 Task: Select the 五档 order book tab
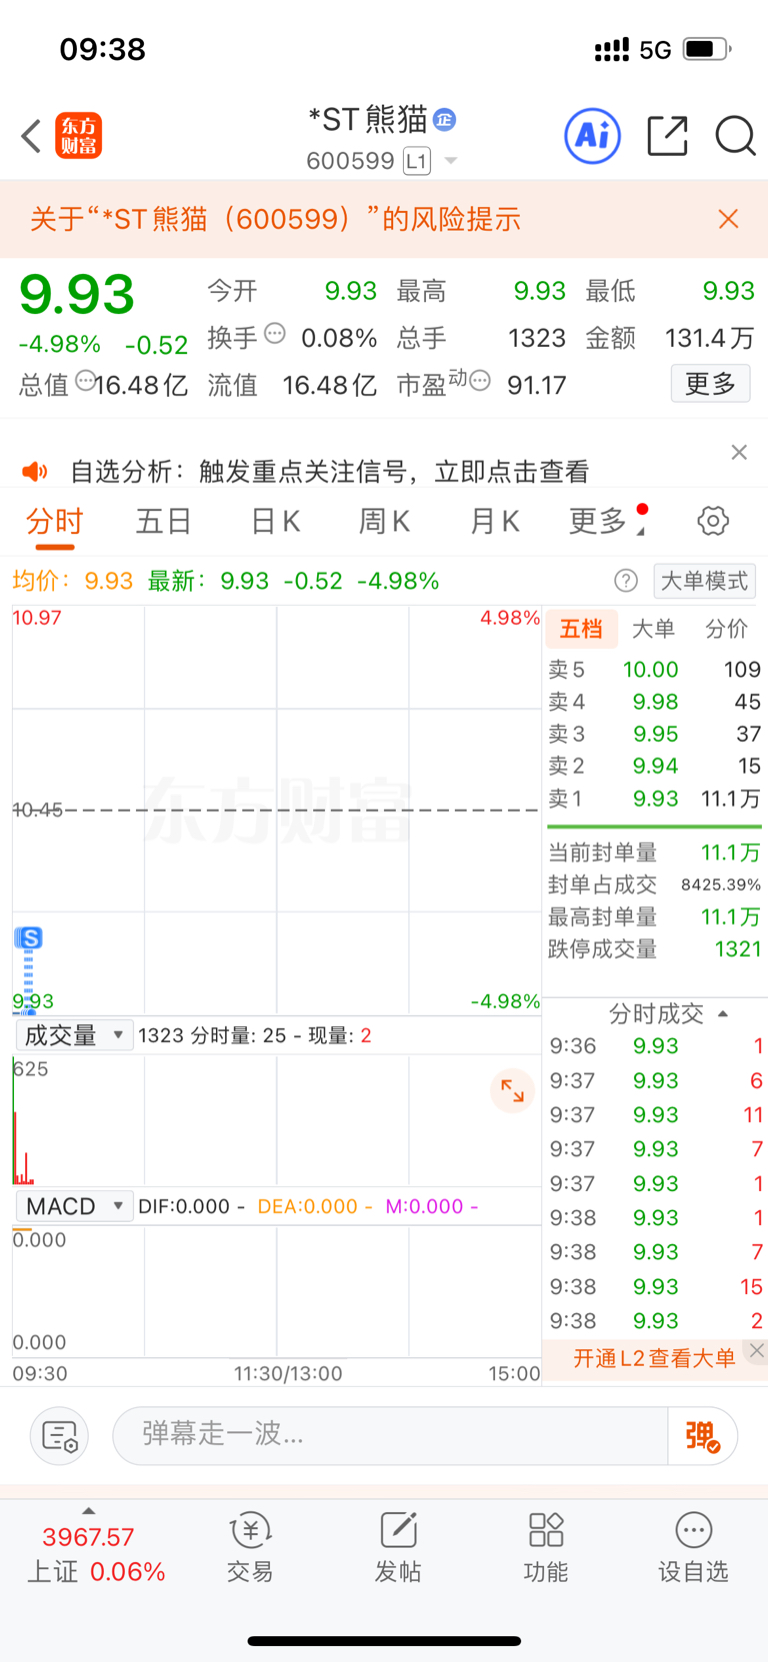581,629
